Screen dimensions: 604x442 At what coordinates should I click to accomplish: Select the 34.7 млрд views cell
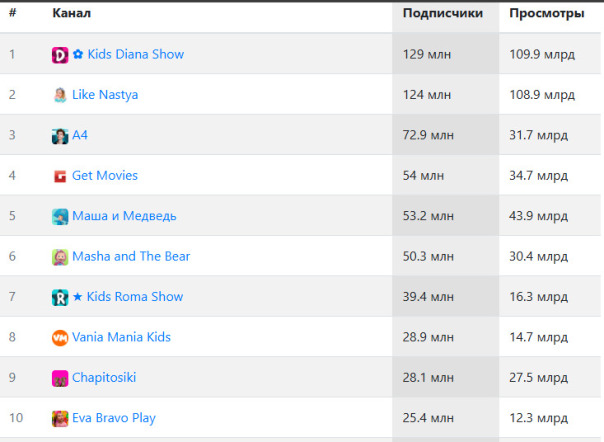point(550,175)
